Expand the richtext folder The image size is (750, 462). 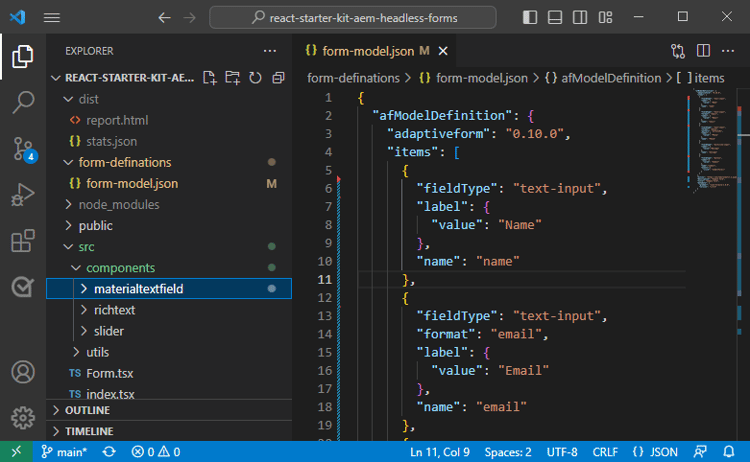(114, 310)
